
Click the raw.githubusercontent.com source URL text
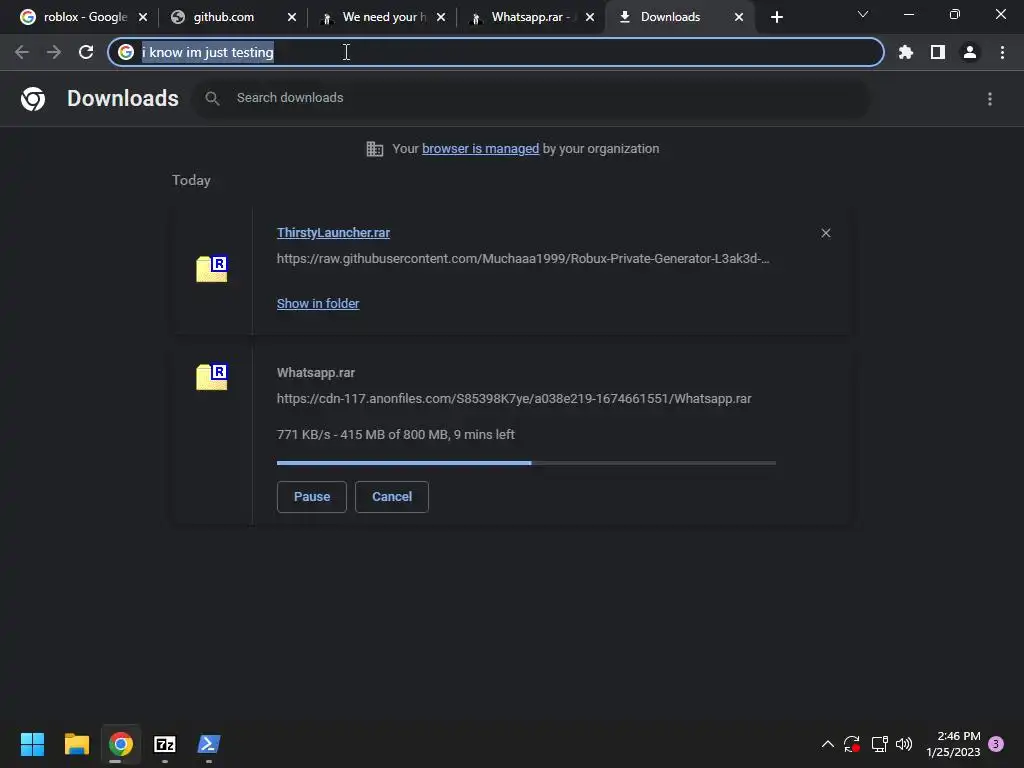pyautogui.click(x=522, y=259)
